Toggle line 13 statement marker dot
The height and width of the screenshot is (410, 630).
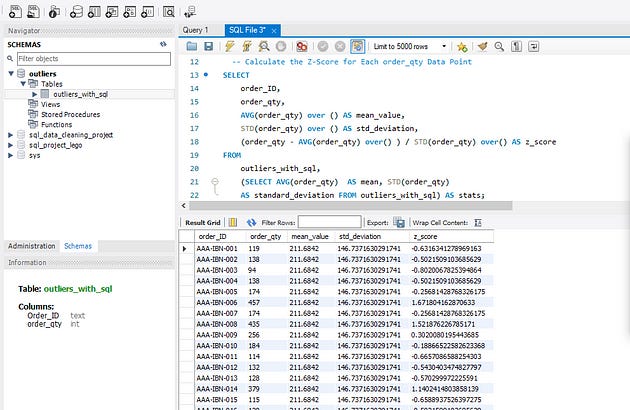tap(206, 76)
